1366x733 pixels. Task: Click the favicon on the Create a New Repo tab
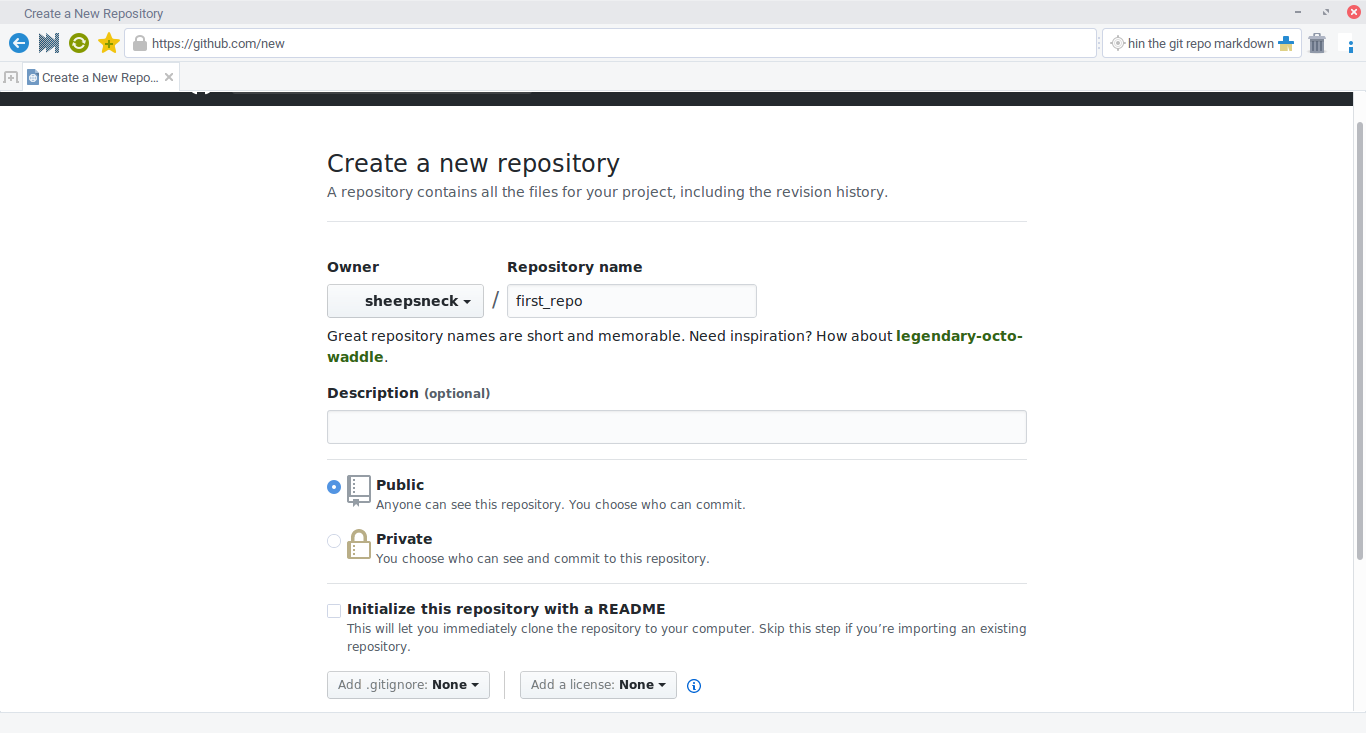tap(33, 77)
